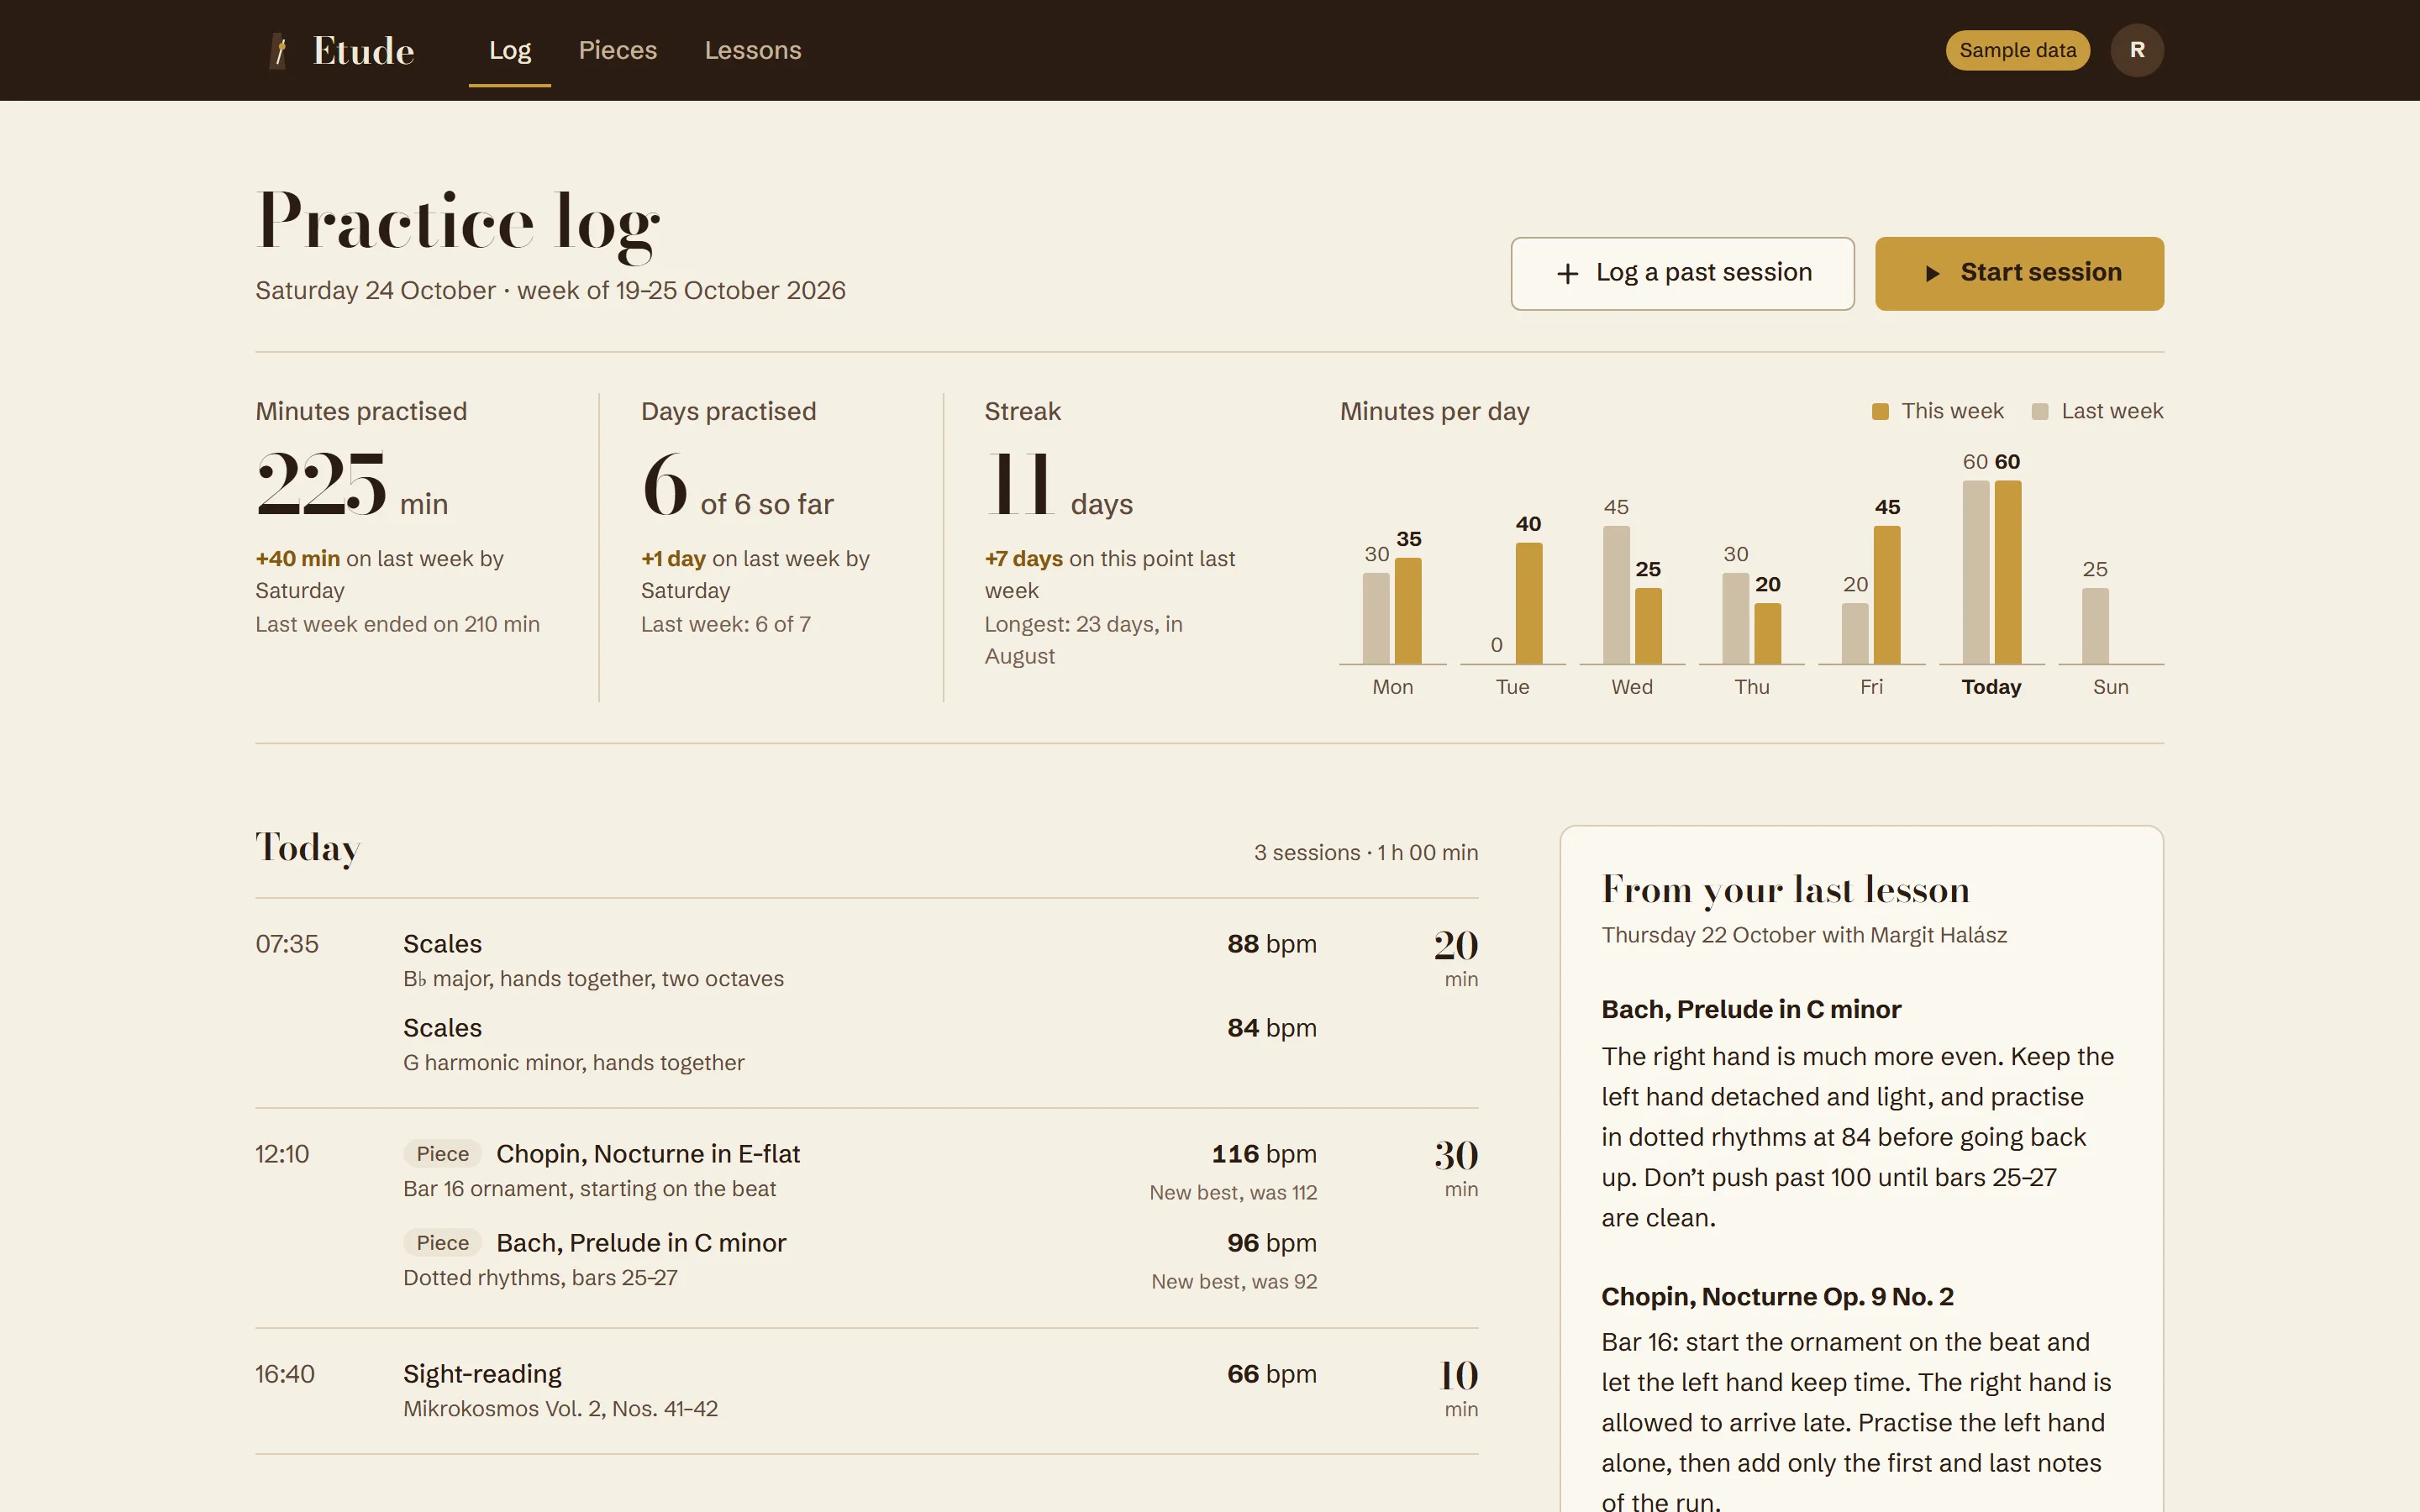The height and width of the screenshot is (1512, 2420).
Task: Click the 66 bpm tempo value
Action: (1271, 1374)
